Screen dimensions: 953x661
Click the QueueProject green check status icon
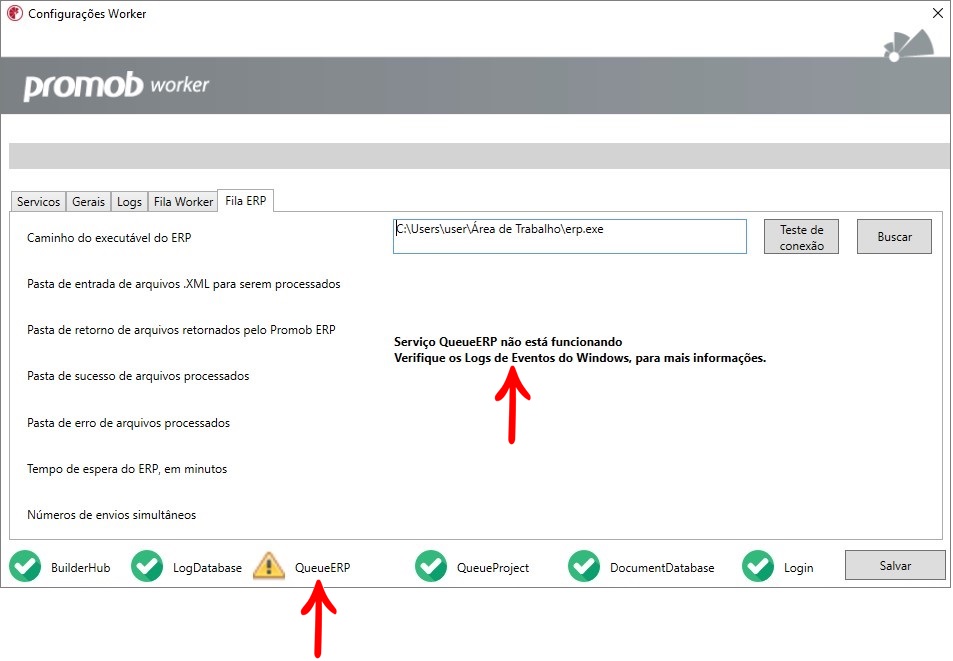pyautogui.click(x=431, y=566)
